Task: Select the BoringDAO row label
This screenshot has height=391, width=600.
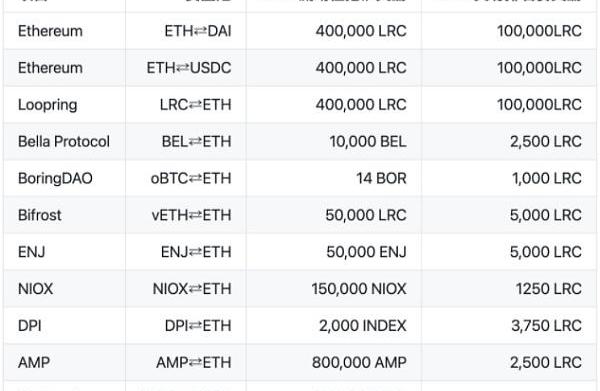Action: [55, 178]
